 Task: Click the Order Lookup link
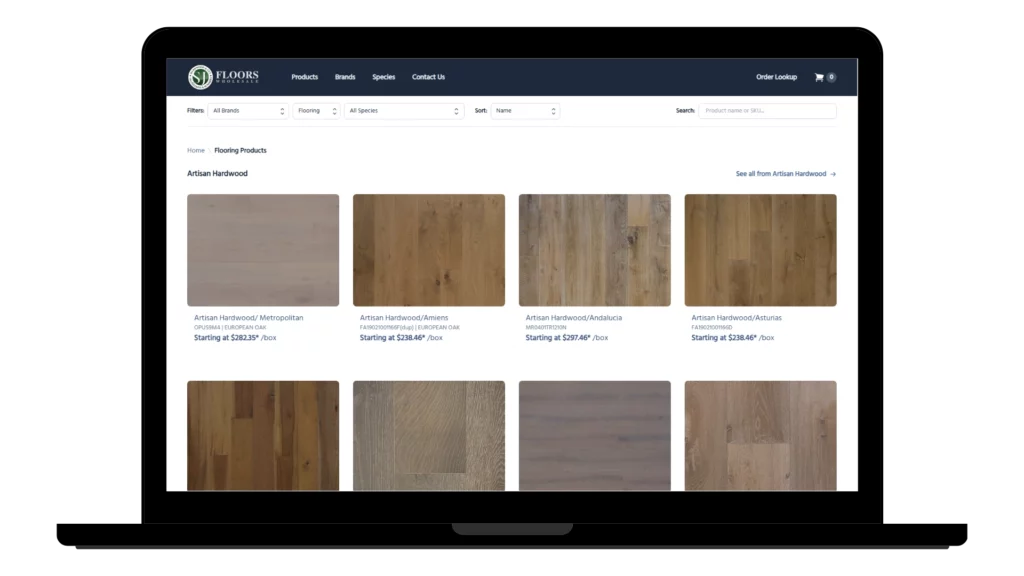(x=776, y=77)
